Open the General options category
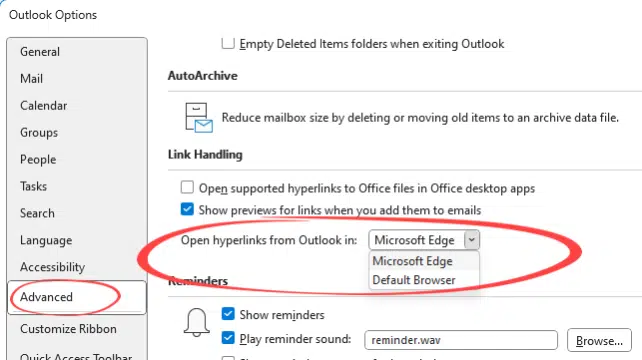This screenshot has height=360, width=642. click(40, 52)
